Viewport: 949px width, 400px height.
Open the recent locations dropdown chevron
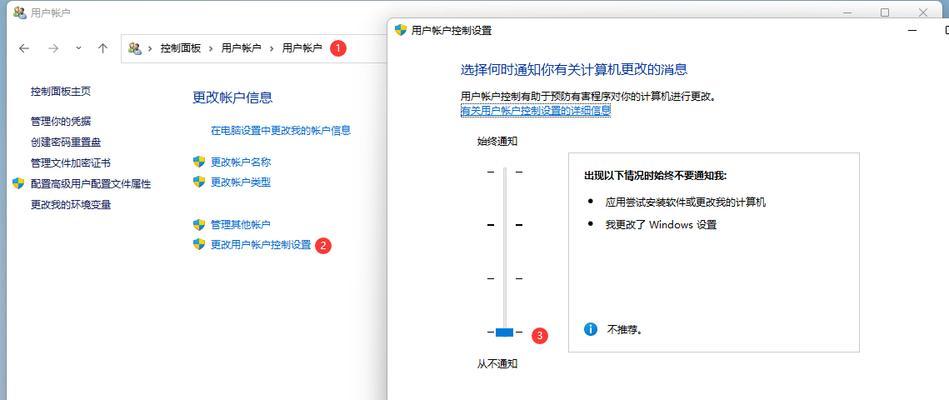(78, 48)
